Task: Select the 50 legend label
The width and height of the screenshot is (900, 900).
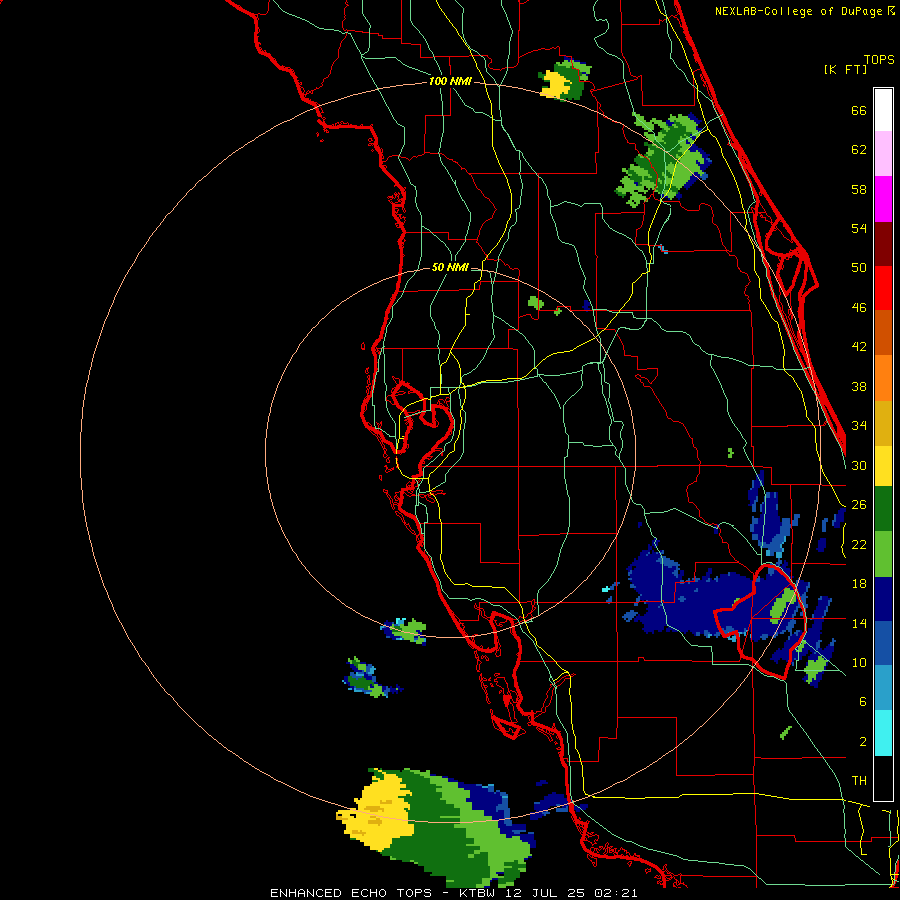Action: point(859,268)
